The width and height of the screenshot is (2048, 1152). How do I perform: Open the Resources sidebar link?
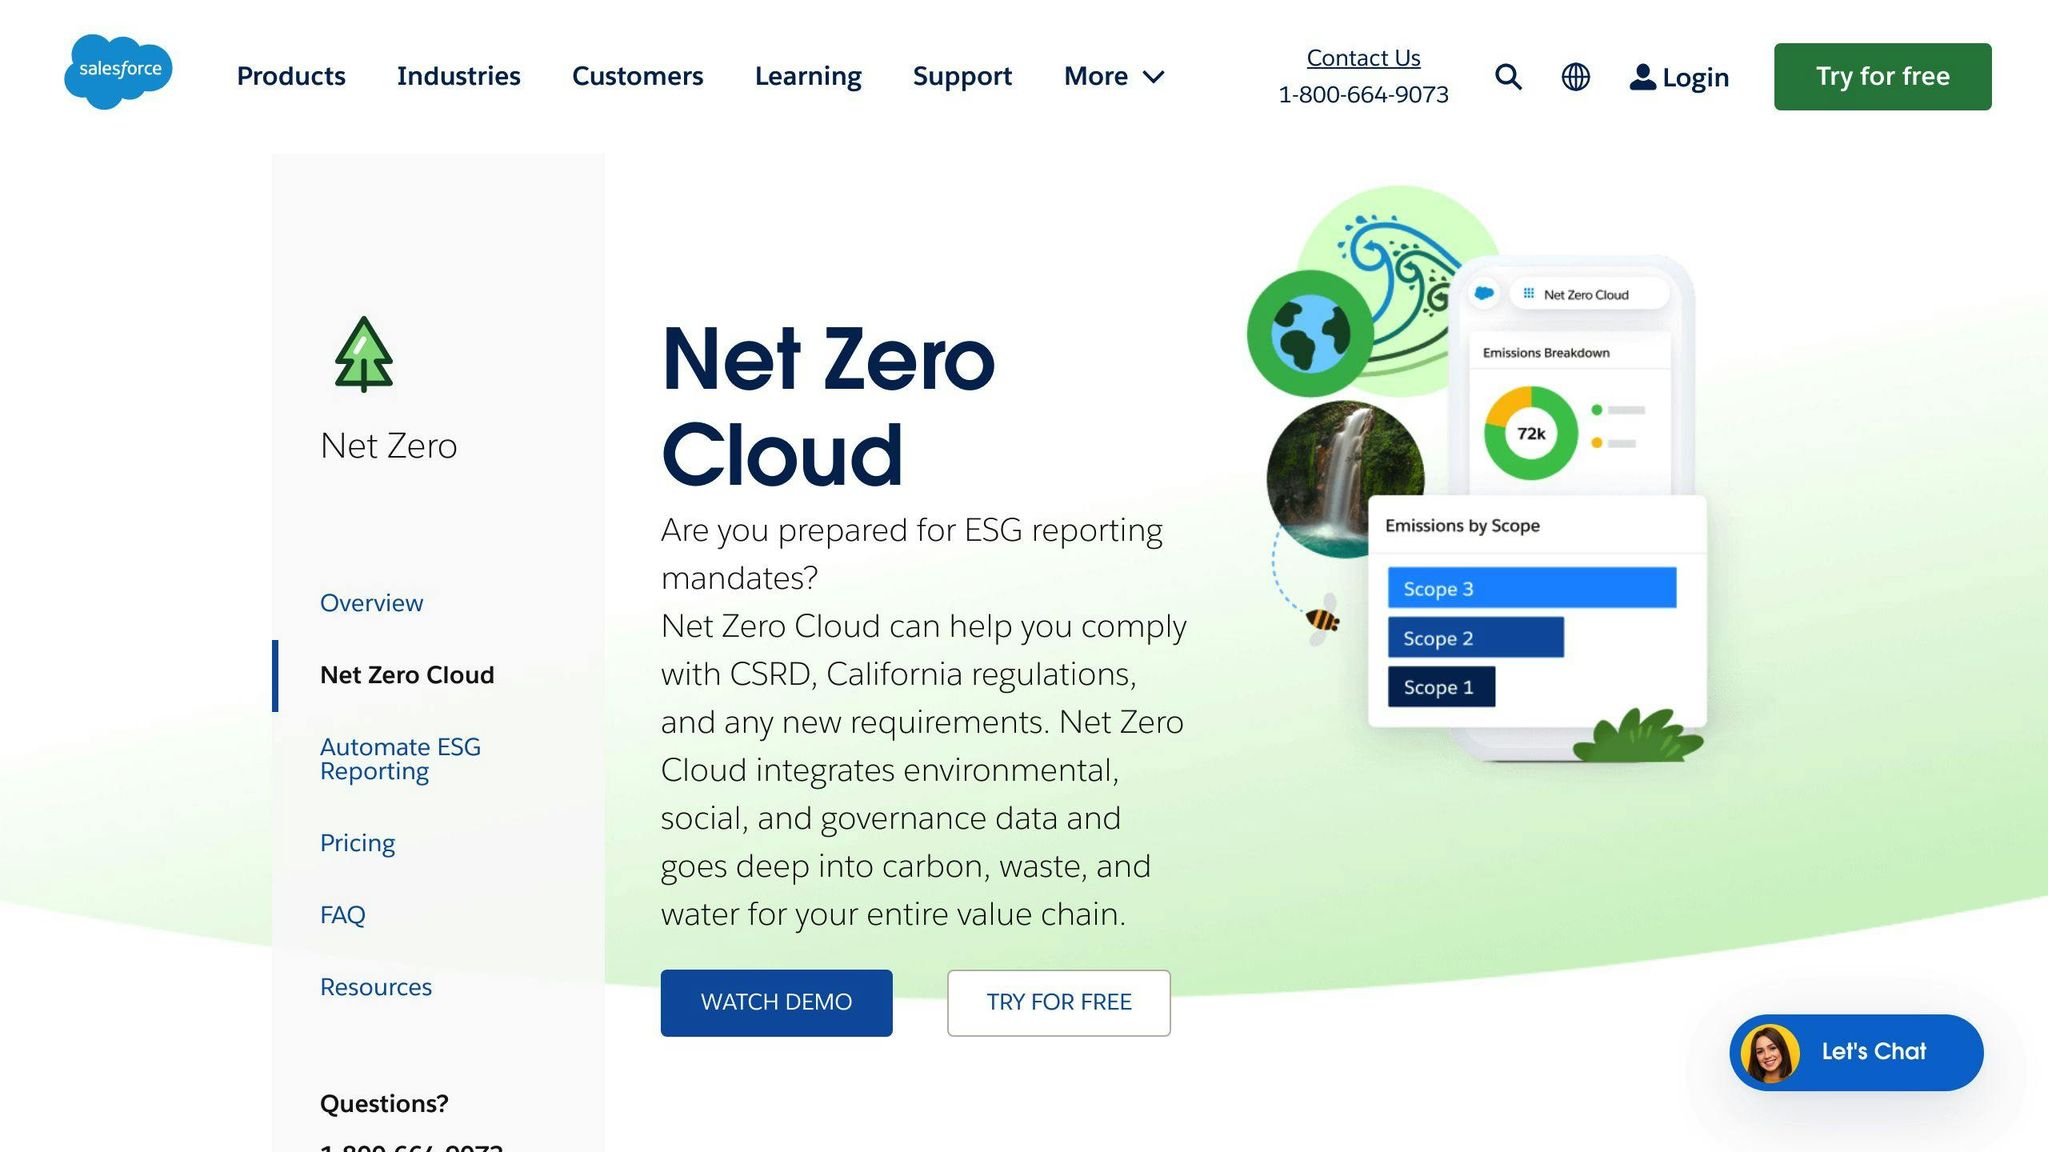[x=376, y=987]
